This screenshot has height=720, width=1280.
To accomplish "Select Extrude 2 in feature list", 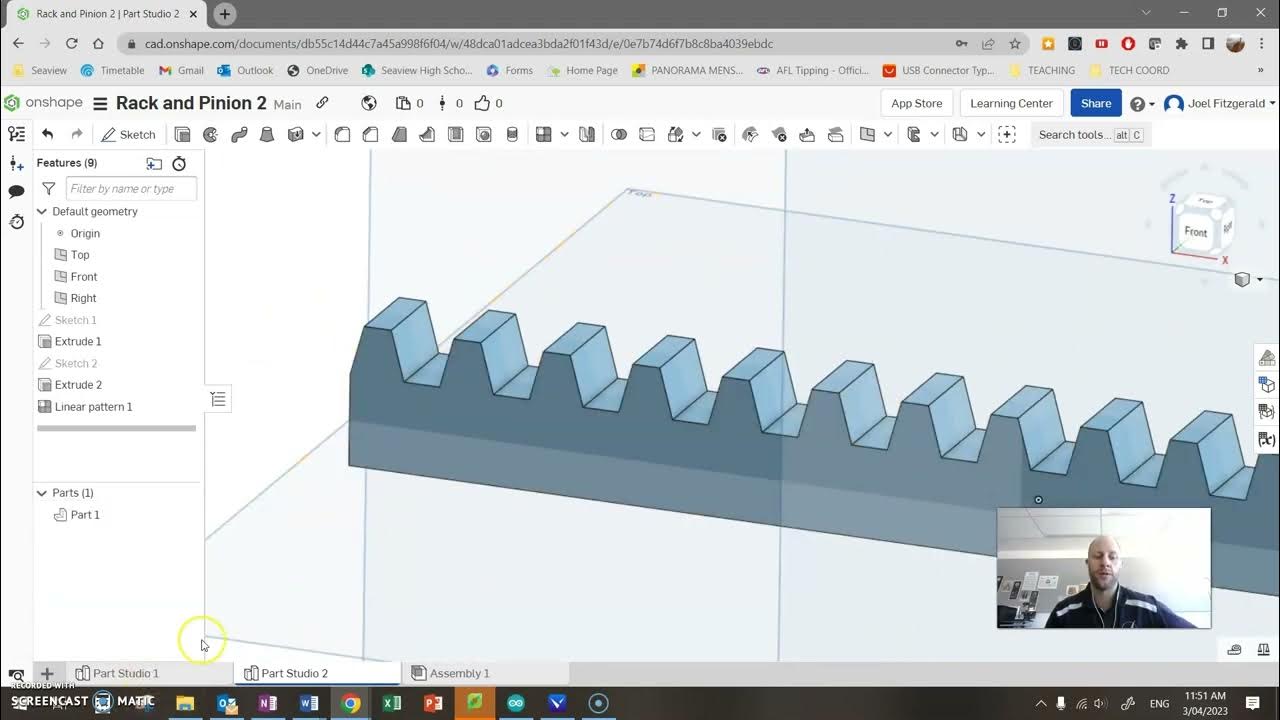I will 78,385.
